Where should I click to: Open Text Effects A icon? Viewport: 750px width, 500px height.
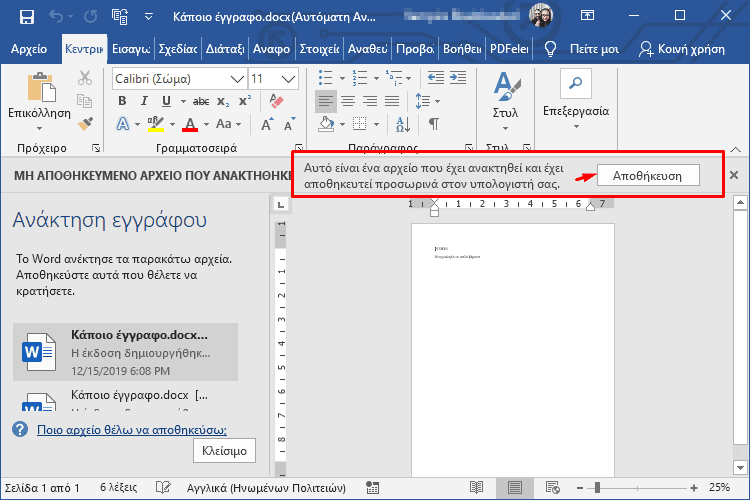click(123, 124)
